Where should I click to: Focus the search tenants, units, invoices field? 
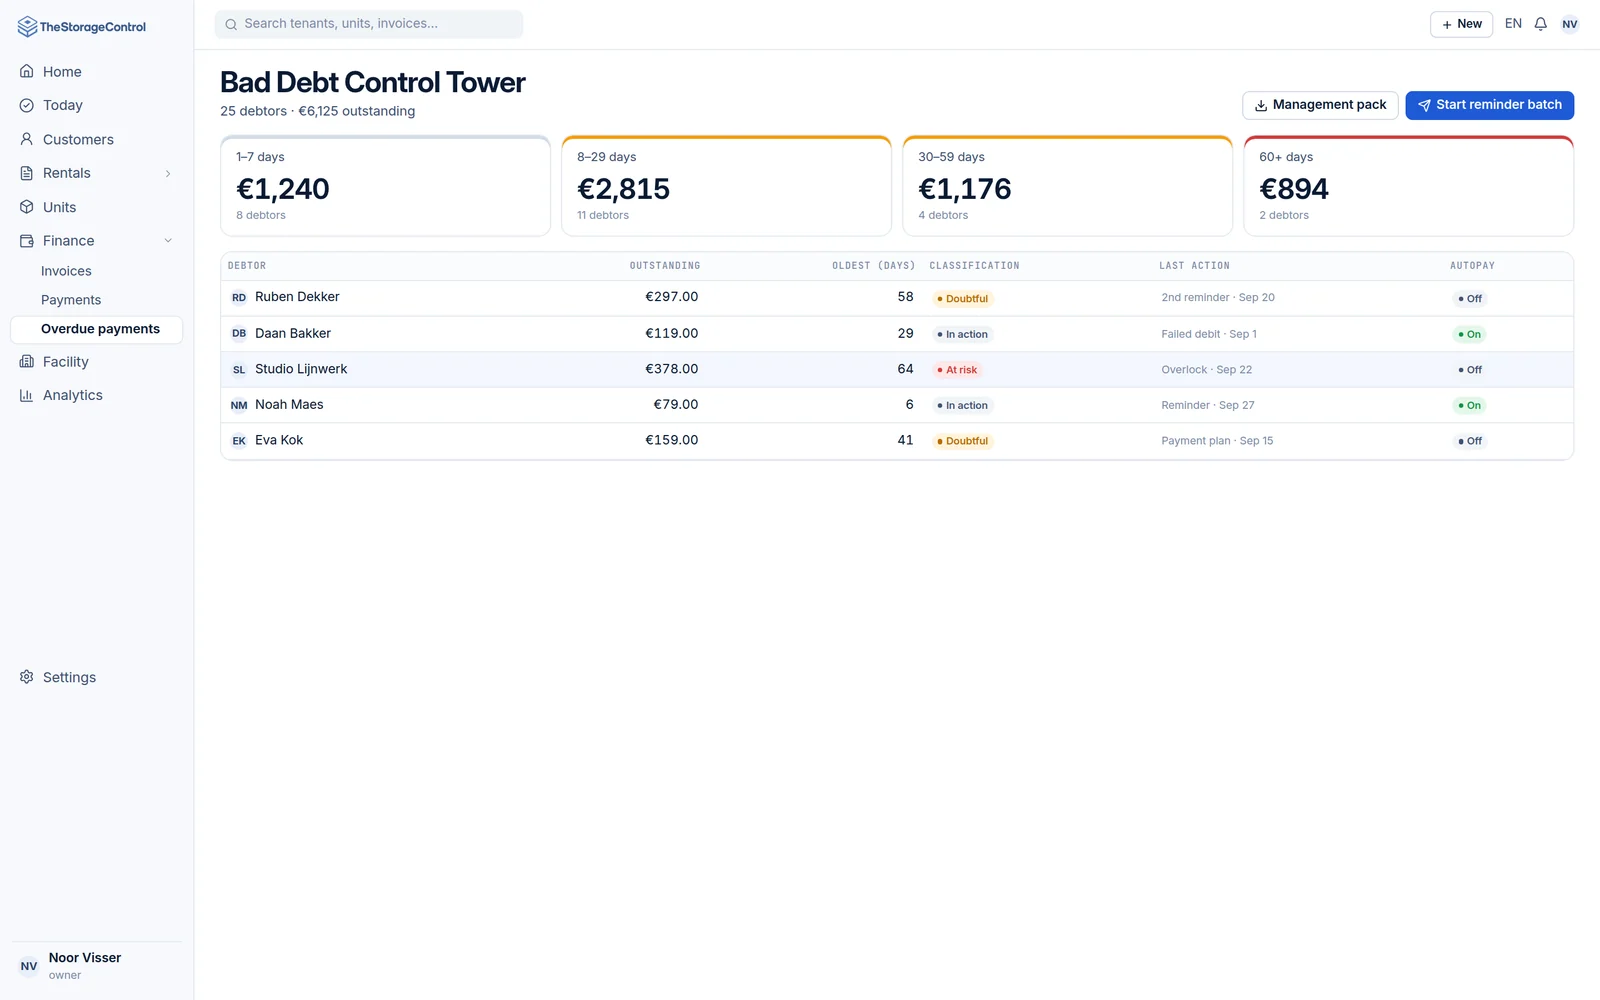[369, 24]
